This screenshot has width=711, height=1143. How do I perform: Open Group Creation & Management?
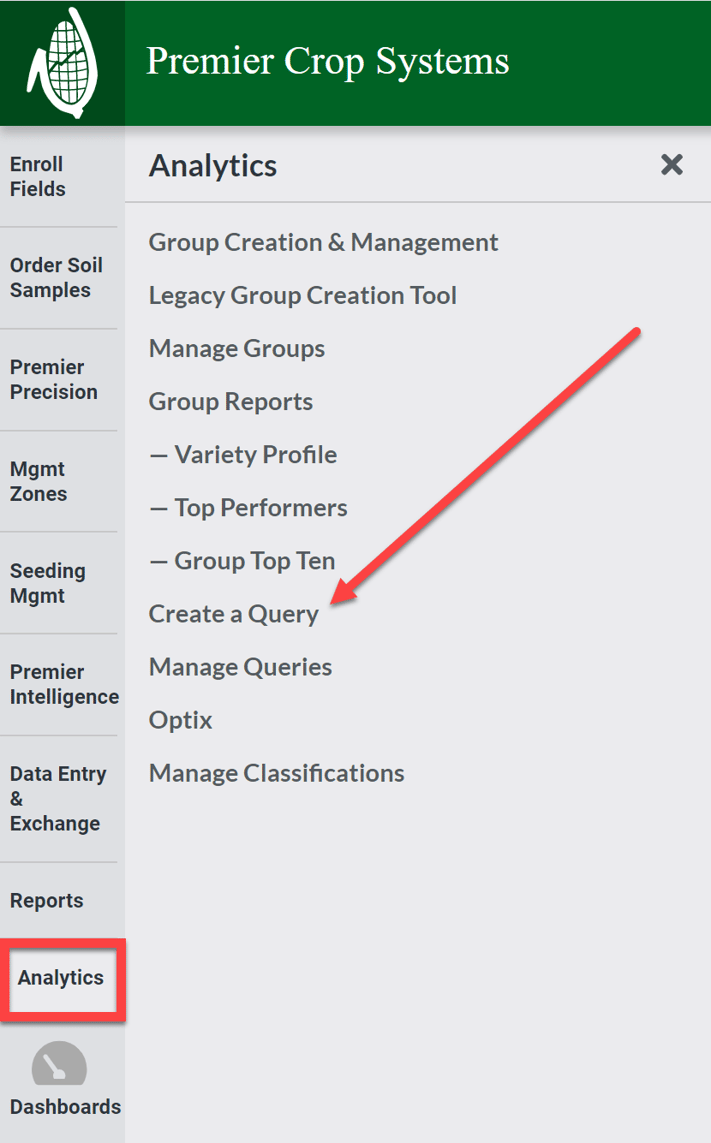(x=323, y=242)
